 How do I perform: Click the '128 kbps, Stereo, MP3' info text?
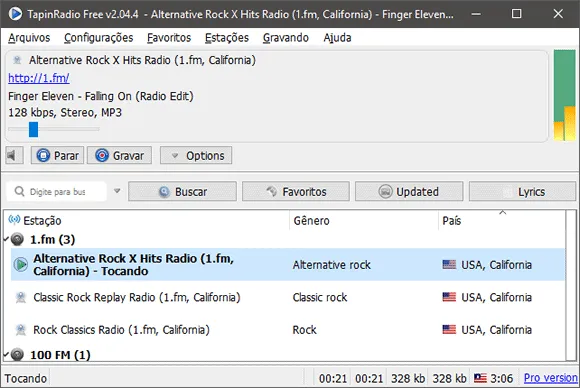[65, 112]
